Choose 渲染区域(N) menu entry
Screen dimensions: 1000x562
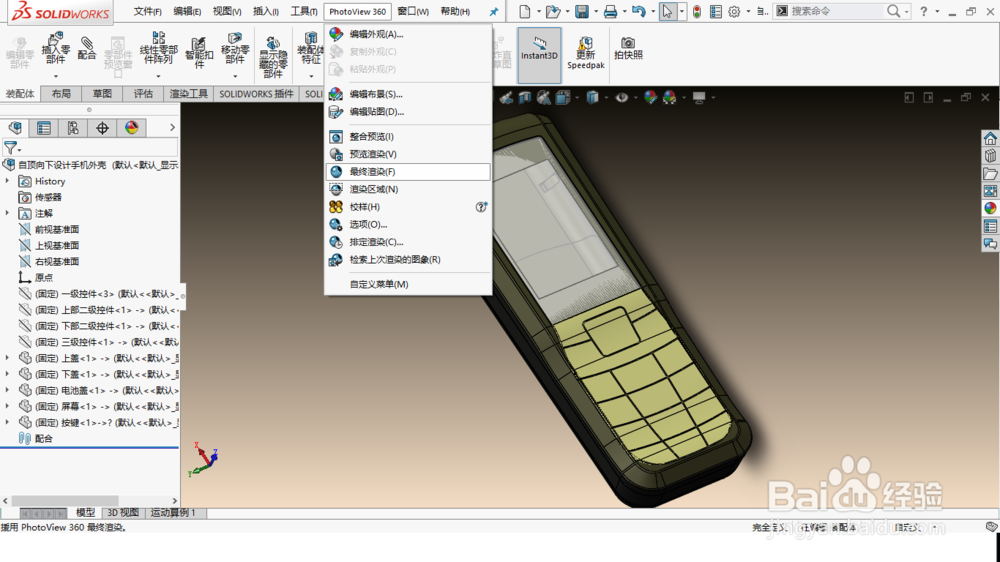(408, 189)
